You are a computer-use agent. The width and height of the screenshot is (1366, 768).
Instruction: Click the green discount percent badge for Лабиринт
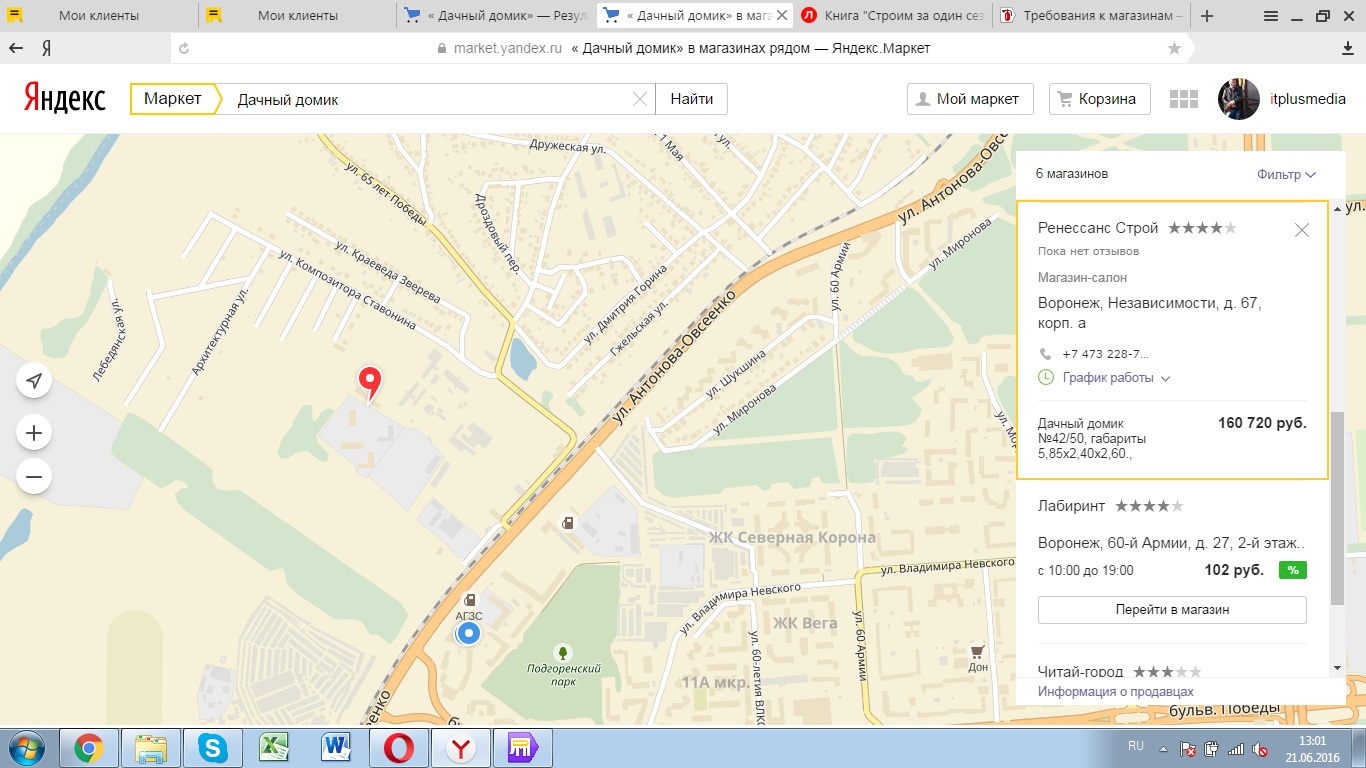(1293, 570)
